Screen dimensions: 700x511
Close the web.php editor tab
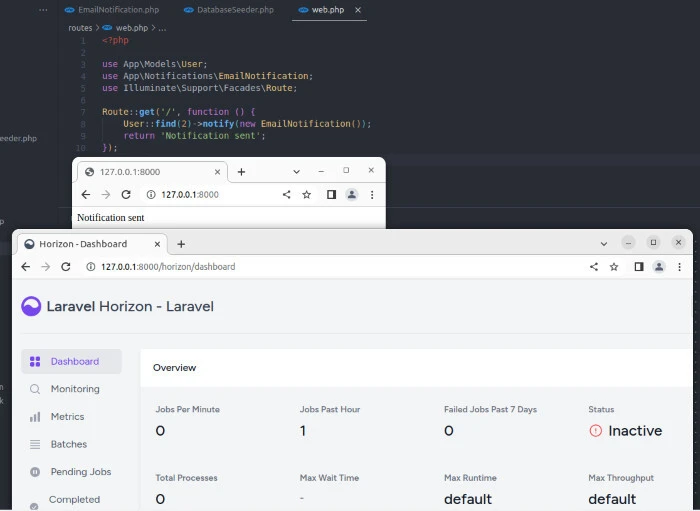click(x=359, y=10)
